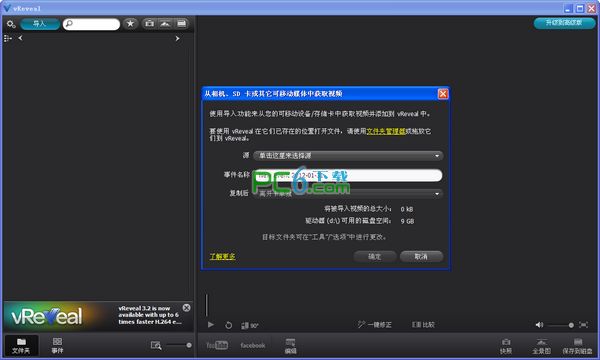Switch to the 文件夹 folders tab
Image resolution: width=600 pixels, height=360 pixels.
click(x=21, y=345)
